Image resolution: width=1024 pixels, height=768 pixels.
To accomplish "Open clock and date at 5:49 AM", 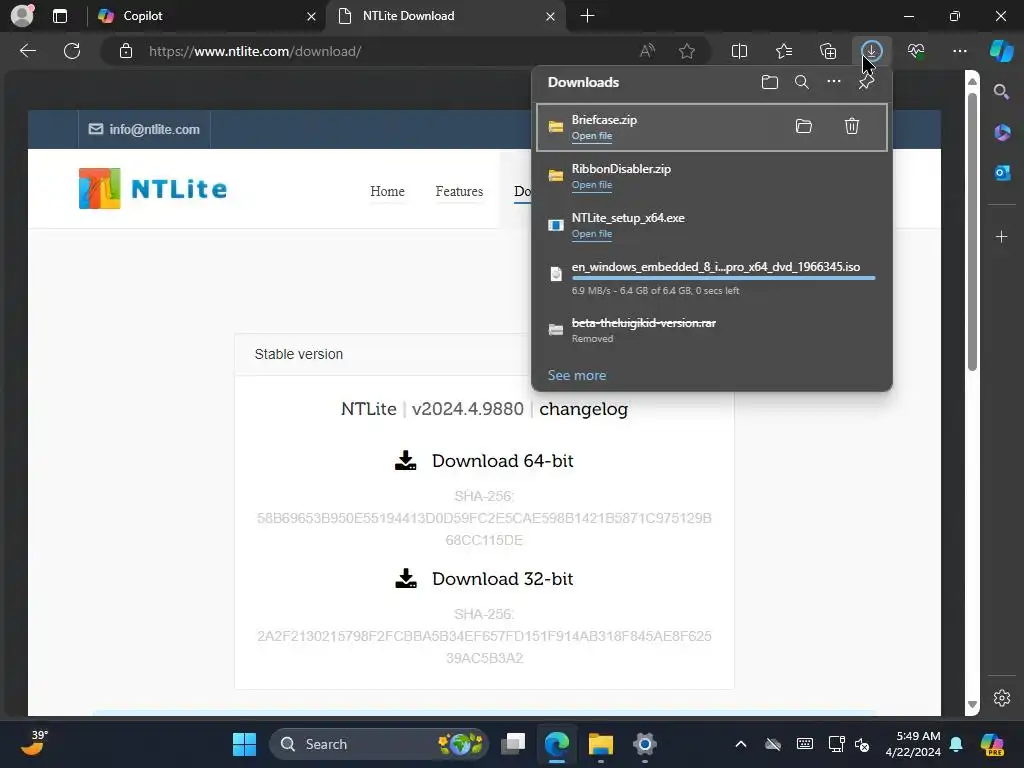I will pyautogui.click(x=913, y=744).
